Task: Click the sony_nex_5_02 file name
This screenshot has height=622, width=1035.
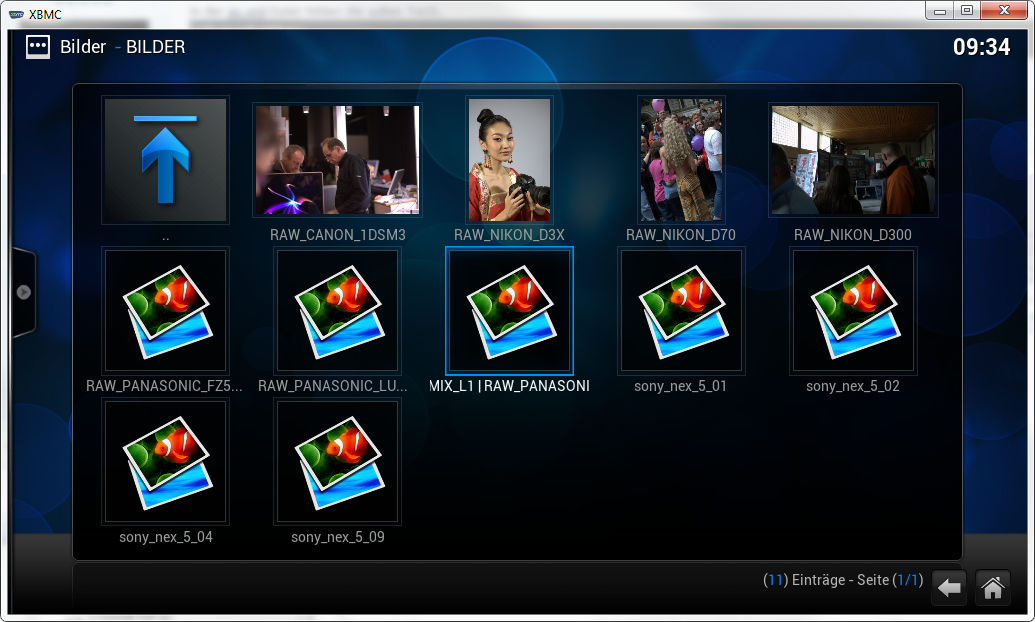Action: (853, 386)
